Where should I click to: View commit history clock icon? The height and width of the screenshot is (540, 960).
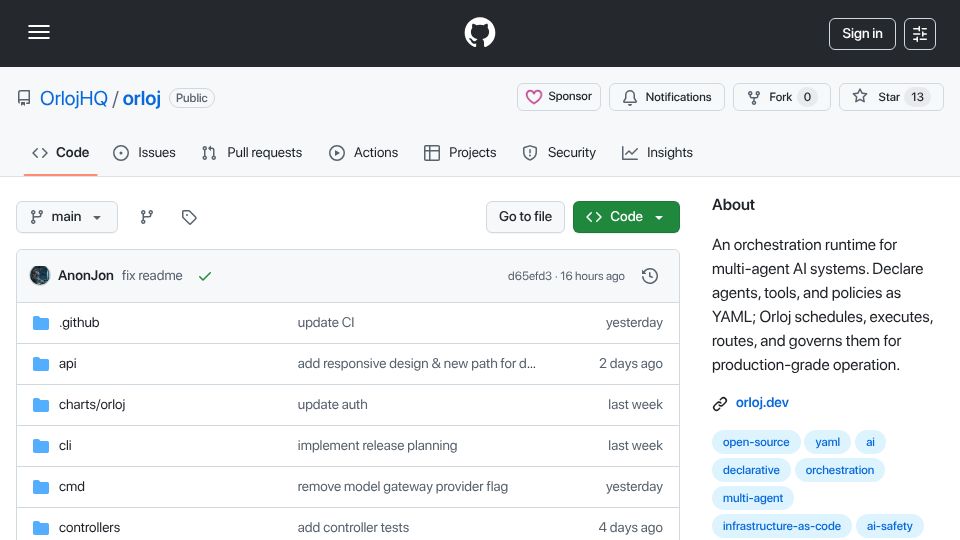[x=650, y=276]
